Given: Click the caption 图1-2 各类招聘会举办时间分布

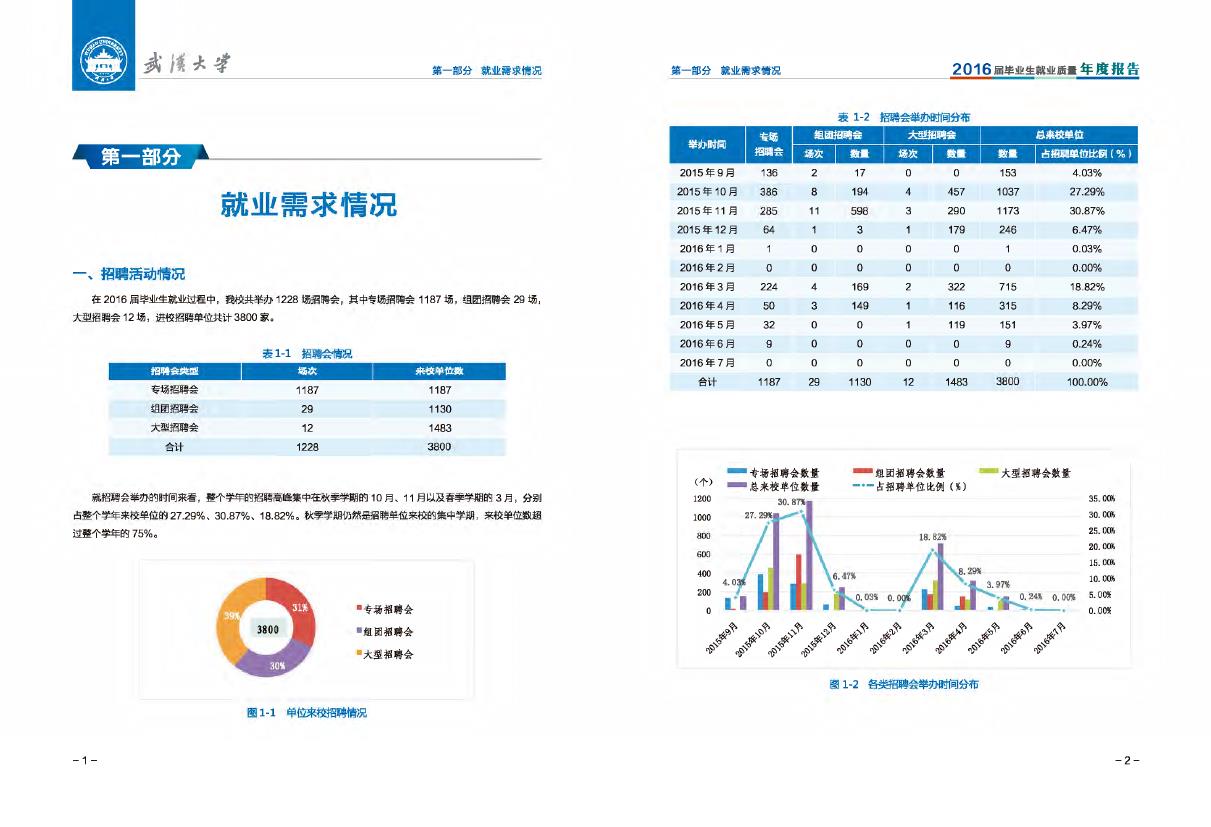Looking at the screenshot, I should tap(904, 684).
